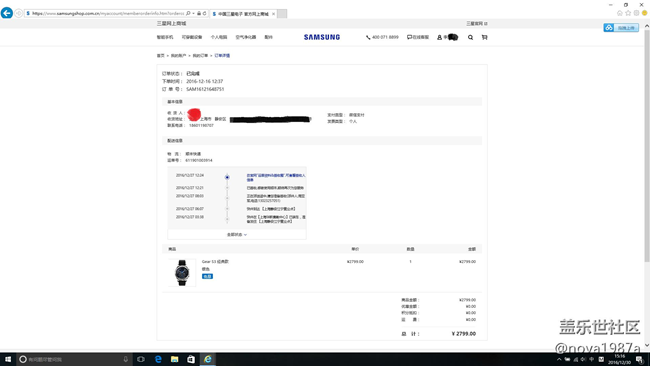Click the scrollbar up arrow

(647, 26)
